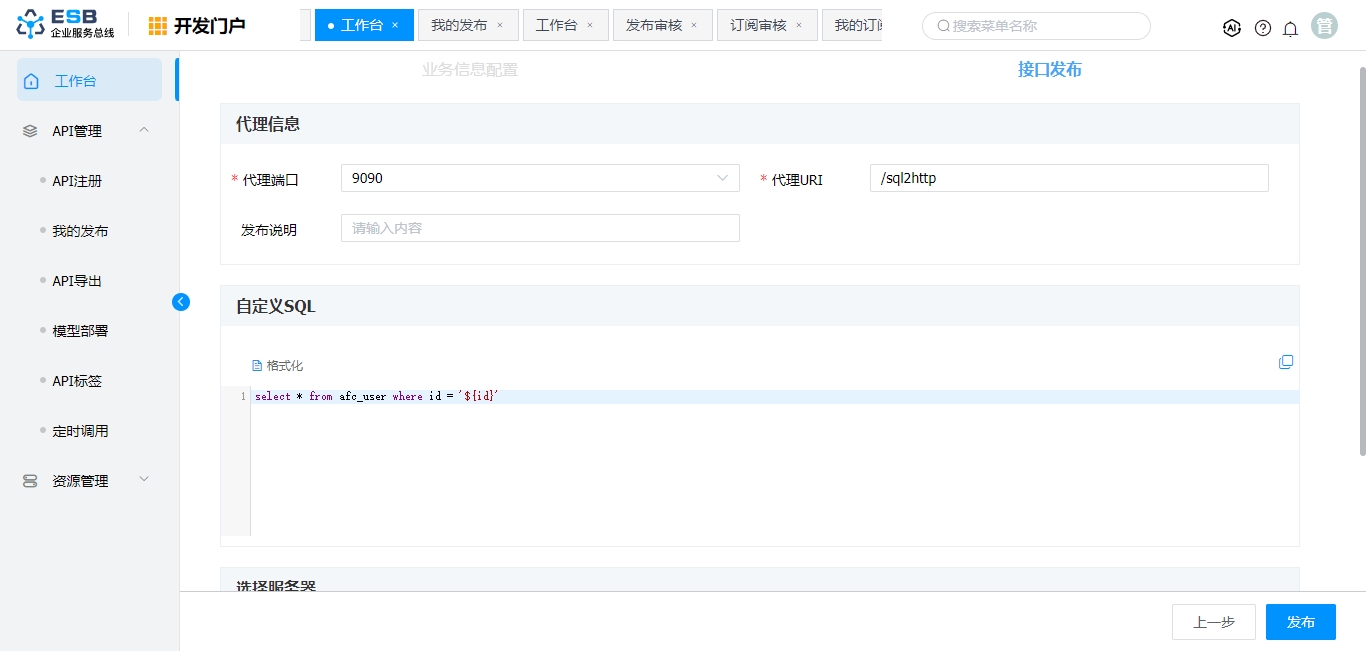Open the AI assistant icon in header
The width and height of the screenshot is (1366, 651).
click(x=1232, y=28)
